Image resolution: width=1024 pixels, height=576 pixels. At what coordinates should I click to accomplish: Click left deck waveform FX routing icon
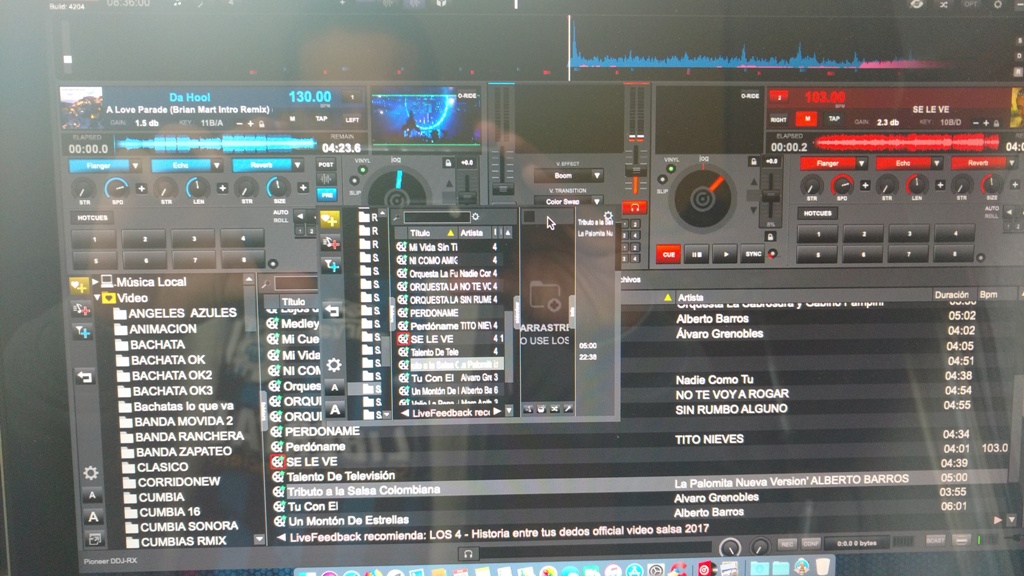click(x=327, y=179)
